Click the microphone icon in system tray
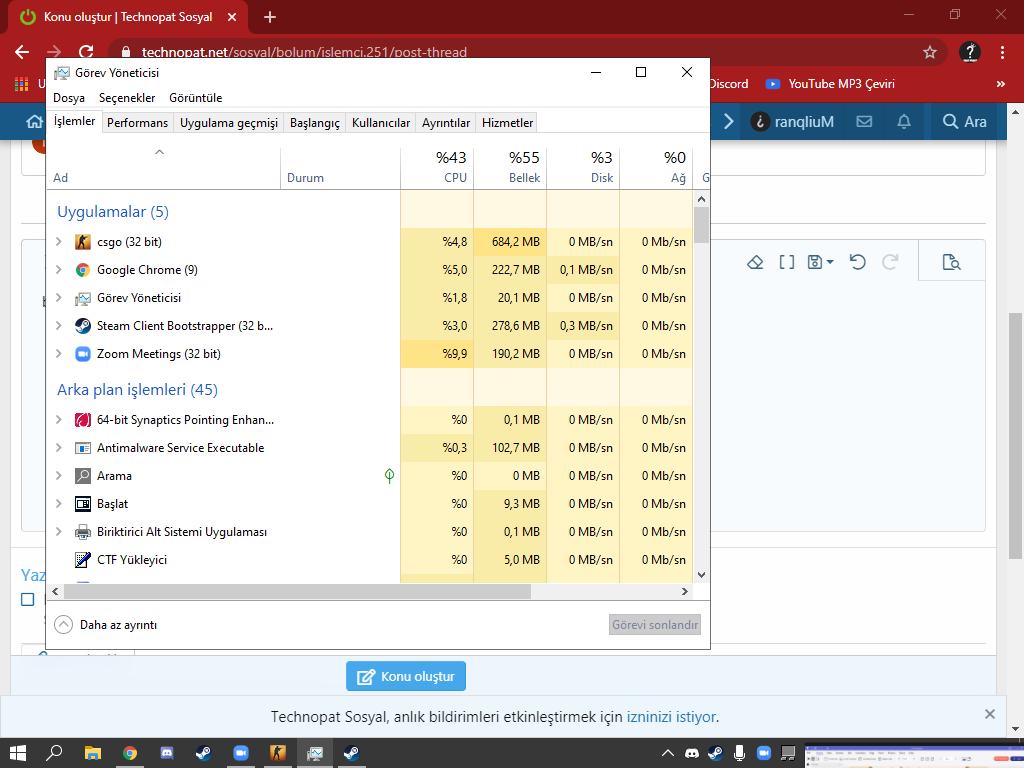 coord(739,753)
